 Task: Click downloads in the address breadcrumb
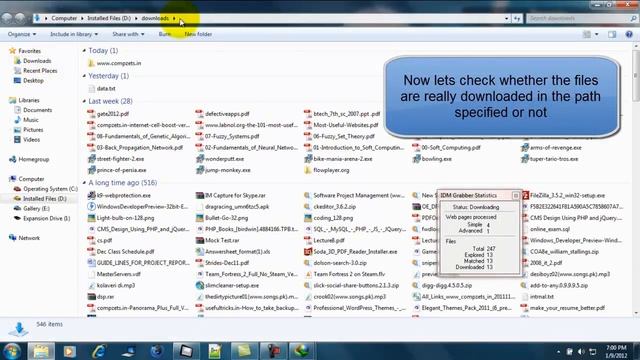pyautogui.click(x=155, y=18)
